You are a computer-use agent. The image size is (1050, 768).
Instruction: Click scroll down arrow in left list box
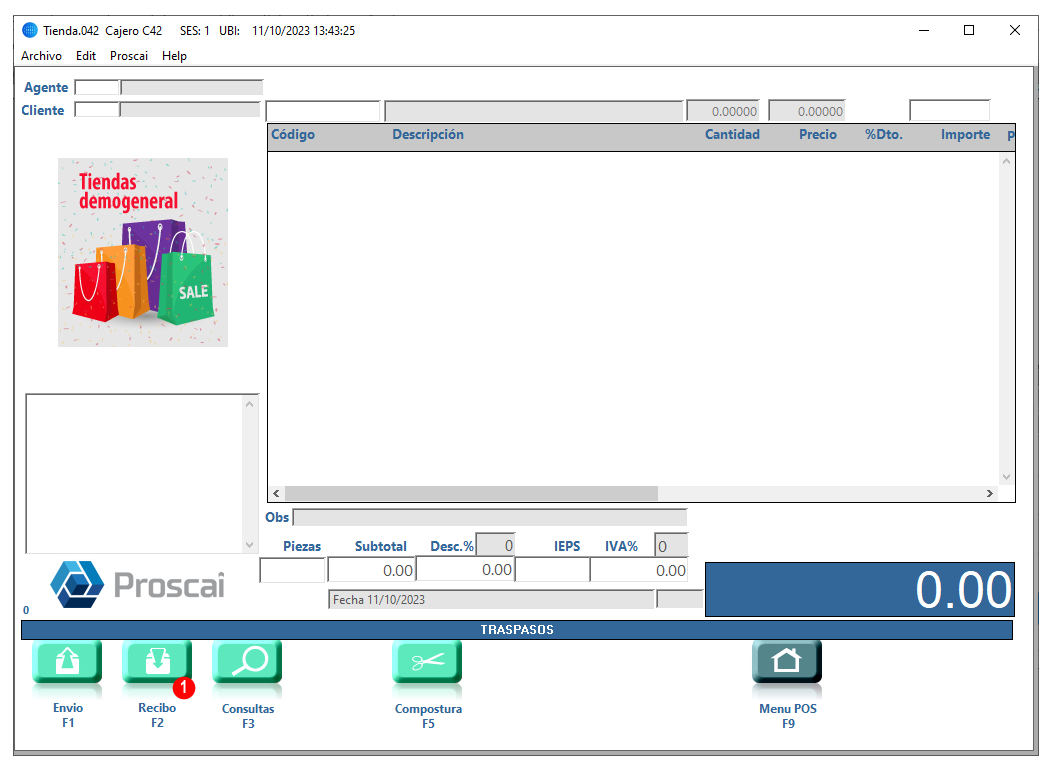pos(249,544)
